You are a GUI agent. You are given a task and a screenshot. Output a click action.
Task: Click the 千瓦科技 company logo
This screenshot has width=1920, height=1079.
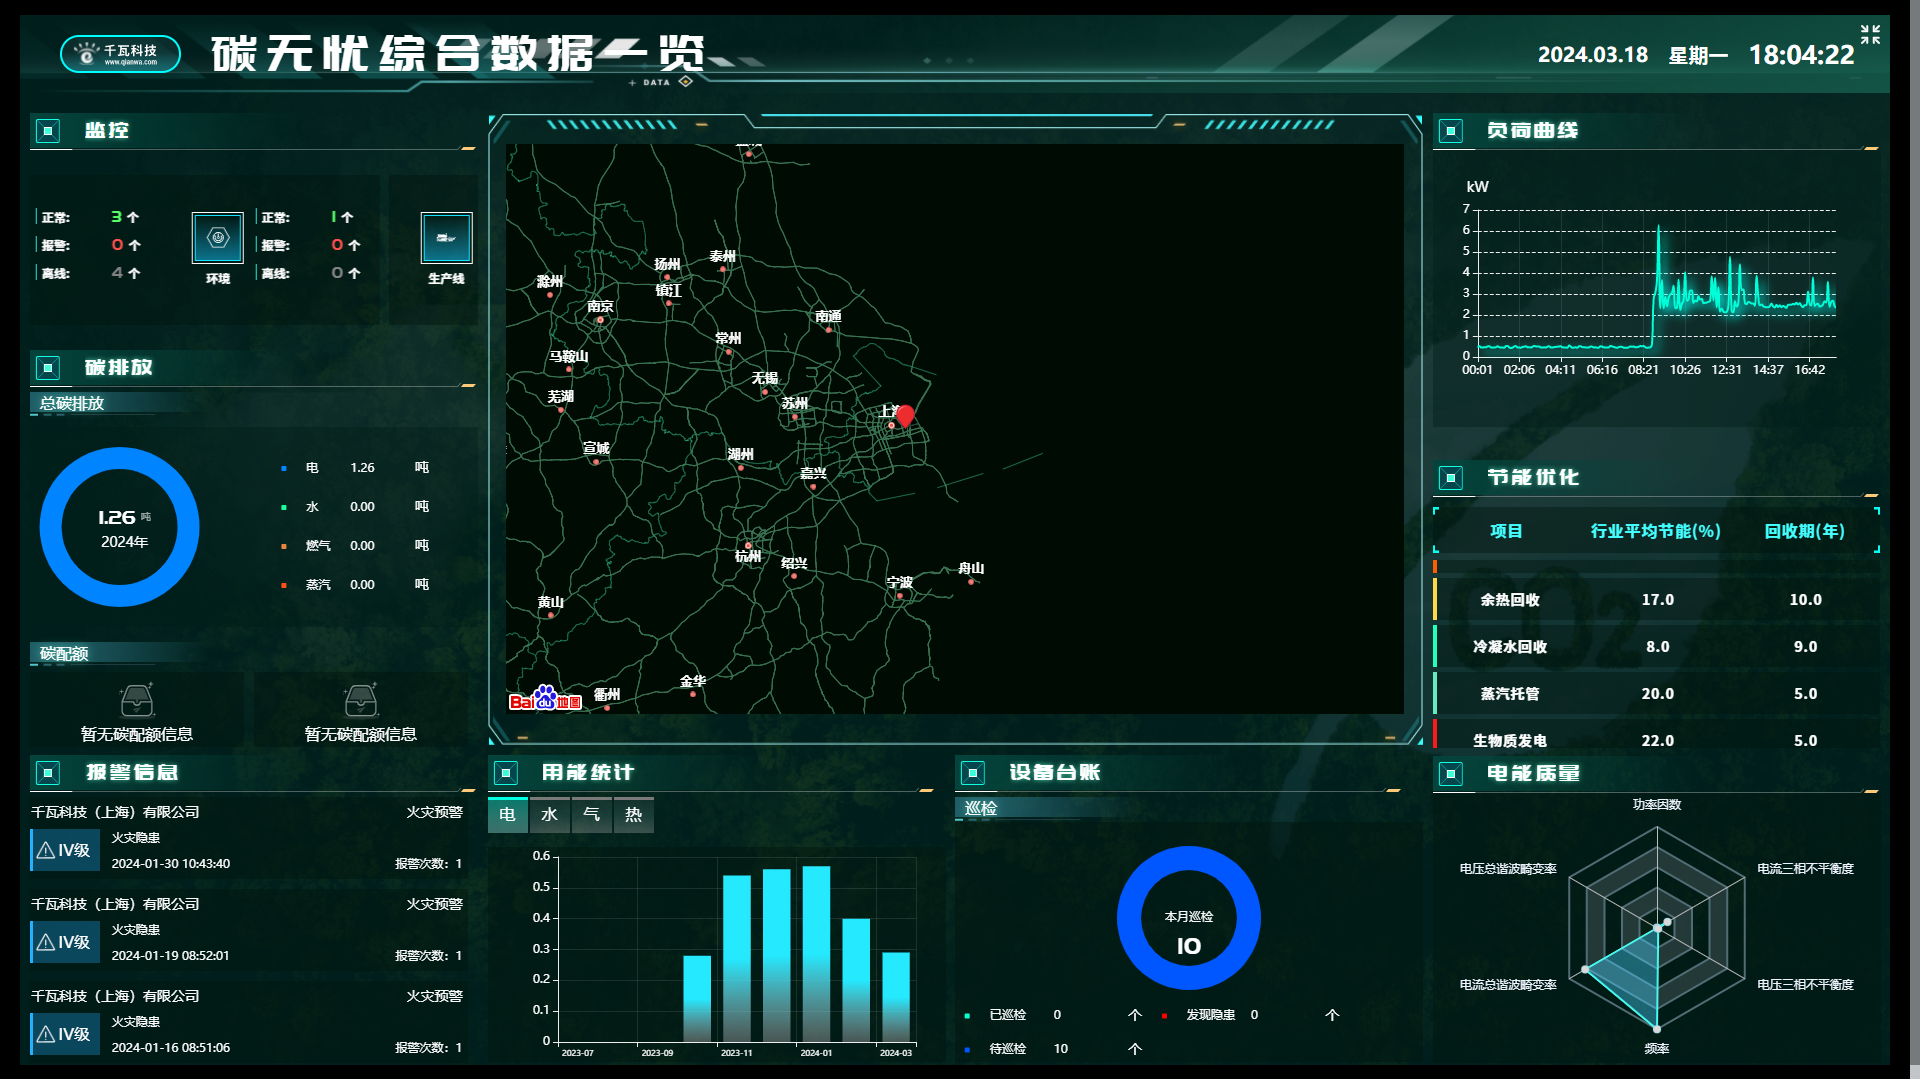pos(120,54)
